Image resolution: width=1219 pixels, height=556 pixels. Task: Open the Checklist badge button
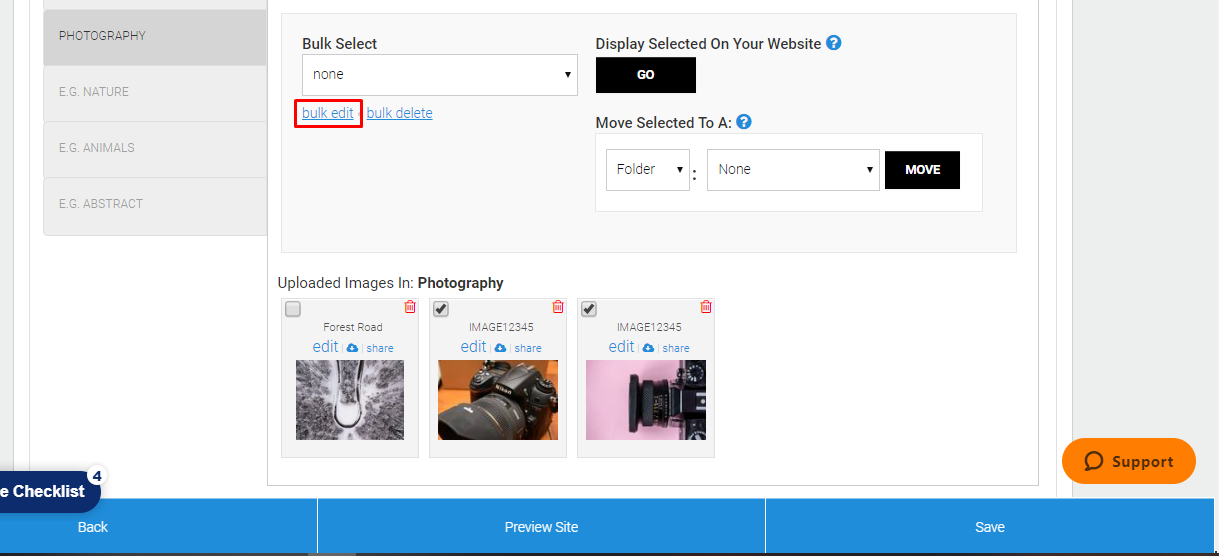point(48,491)
